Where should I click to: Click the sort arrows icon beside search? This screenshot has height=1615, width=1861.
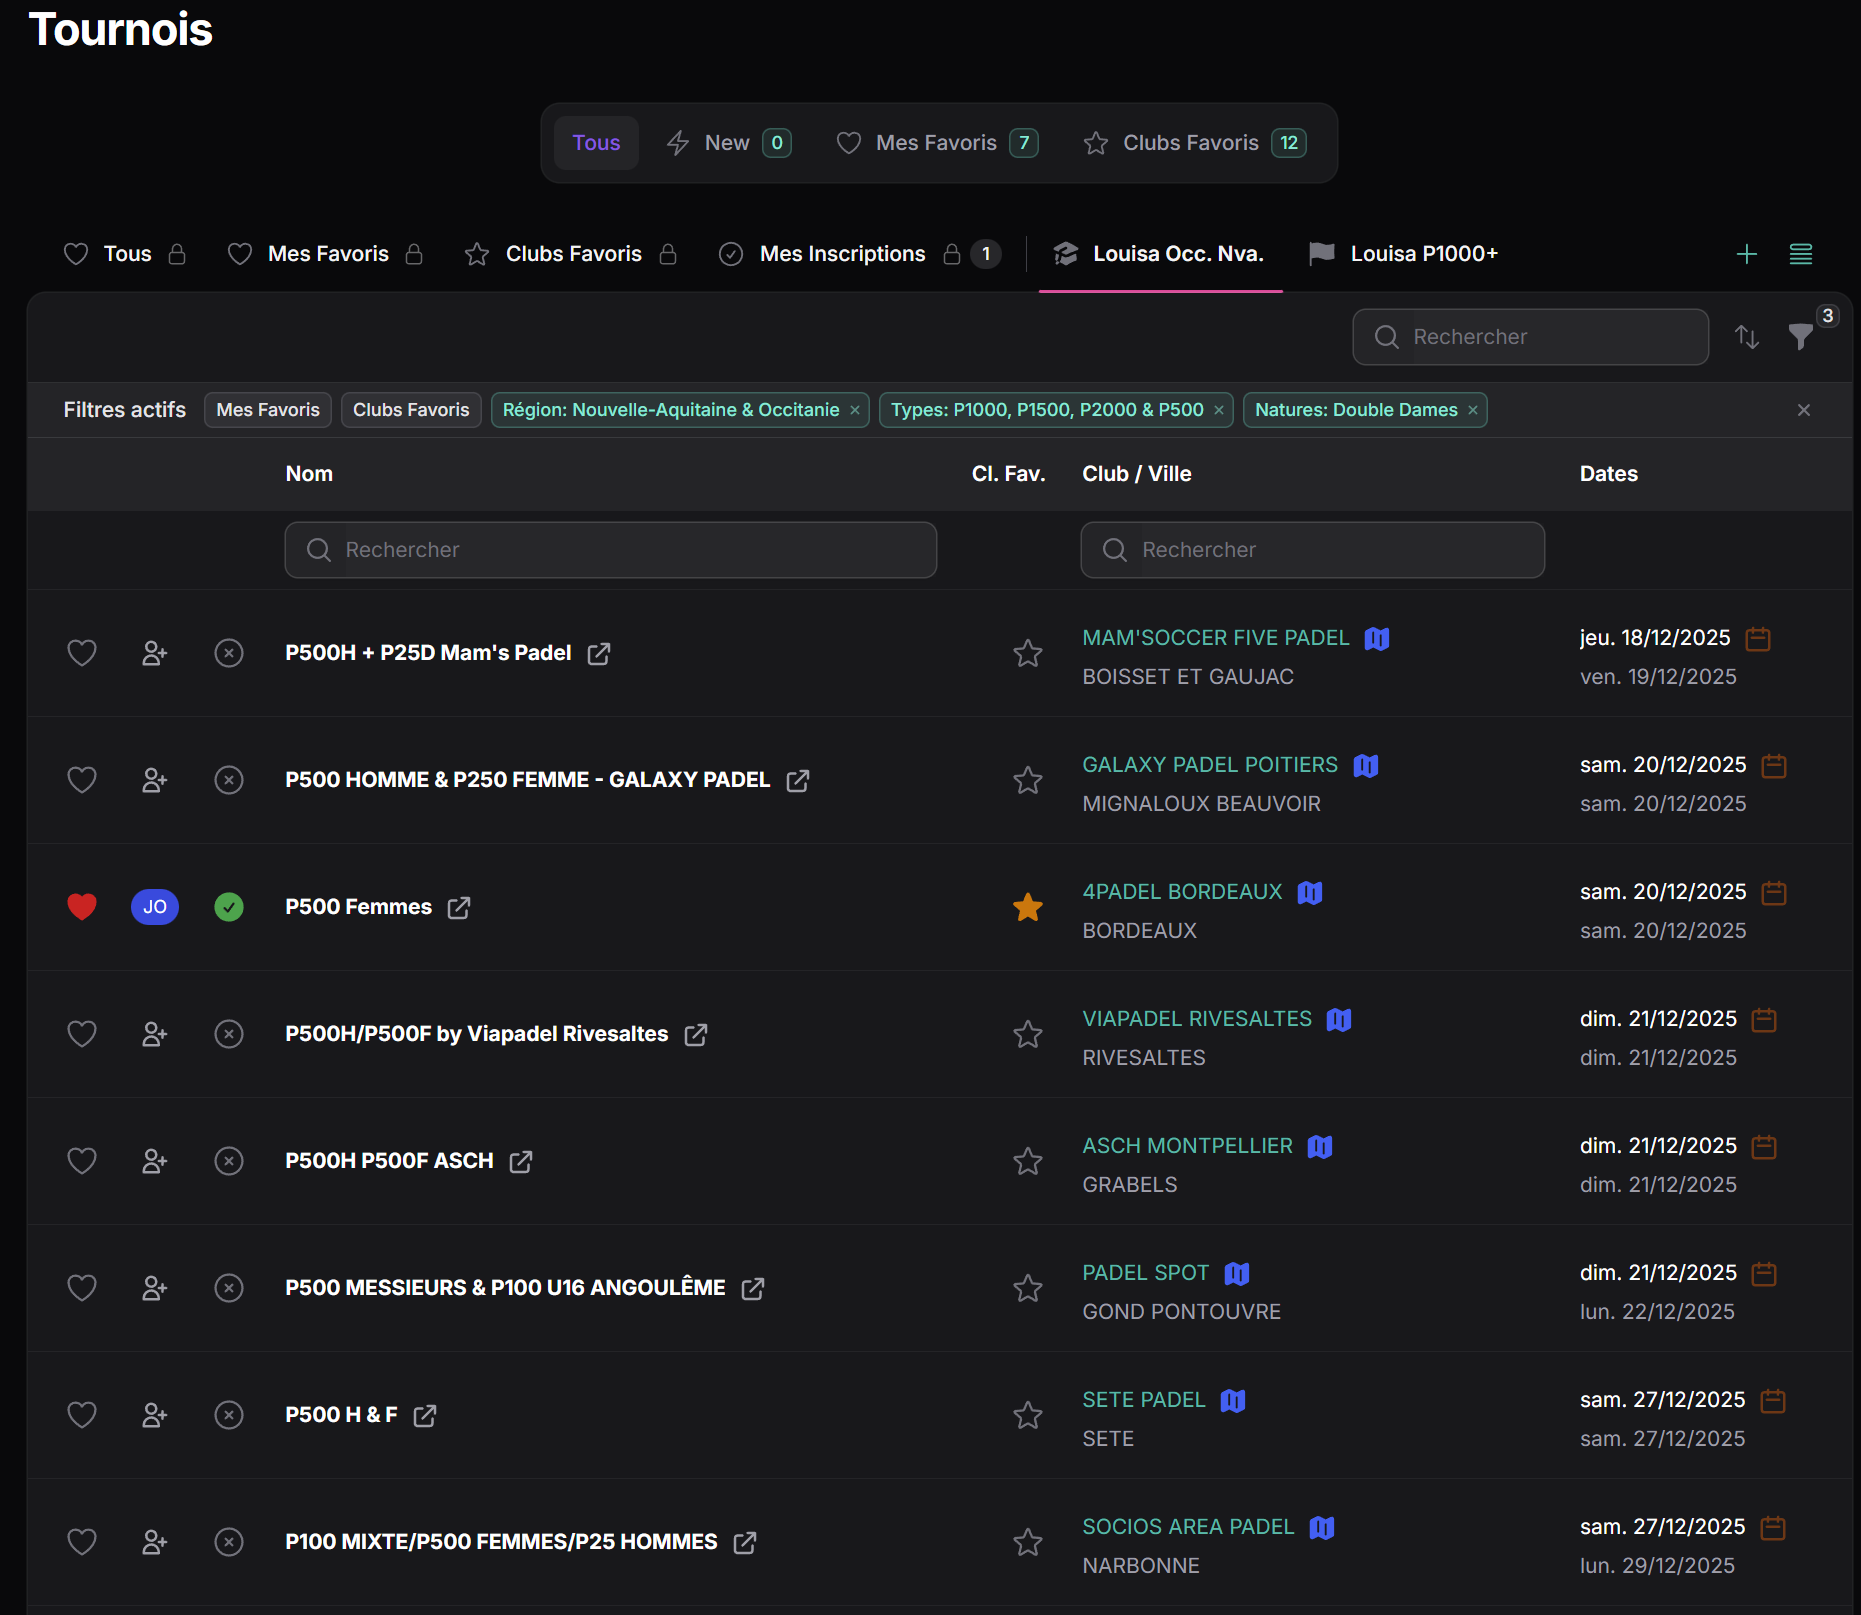(x=1746, y=337)
